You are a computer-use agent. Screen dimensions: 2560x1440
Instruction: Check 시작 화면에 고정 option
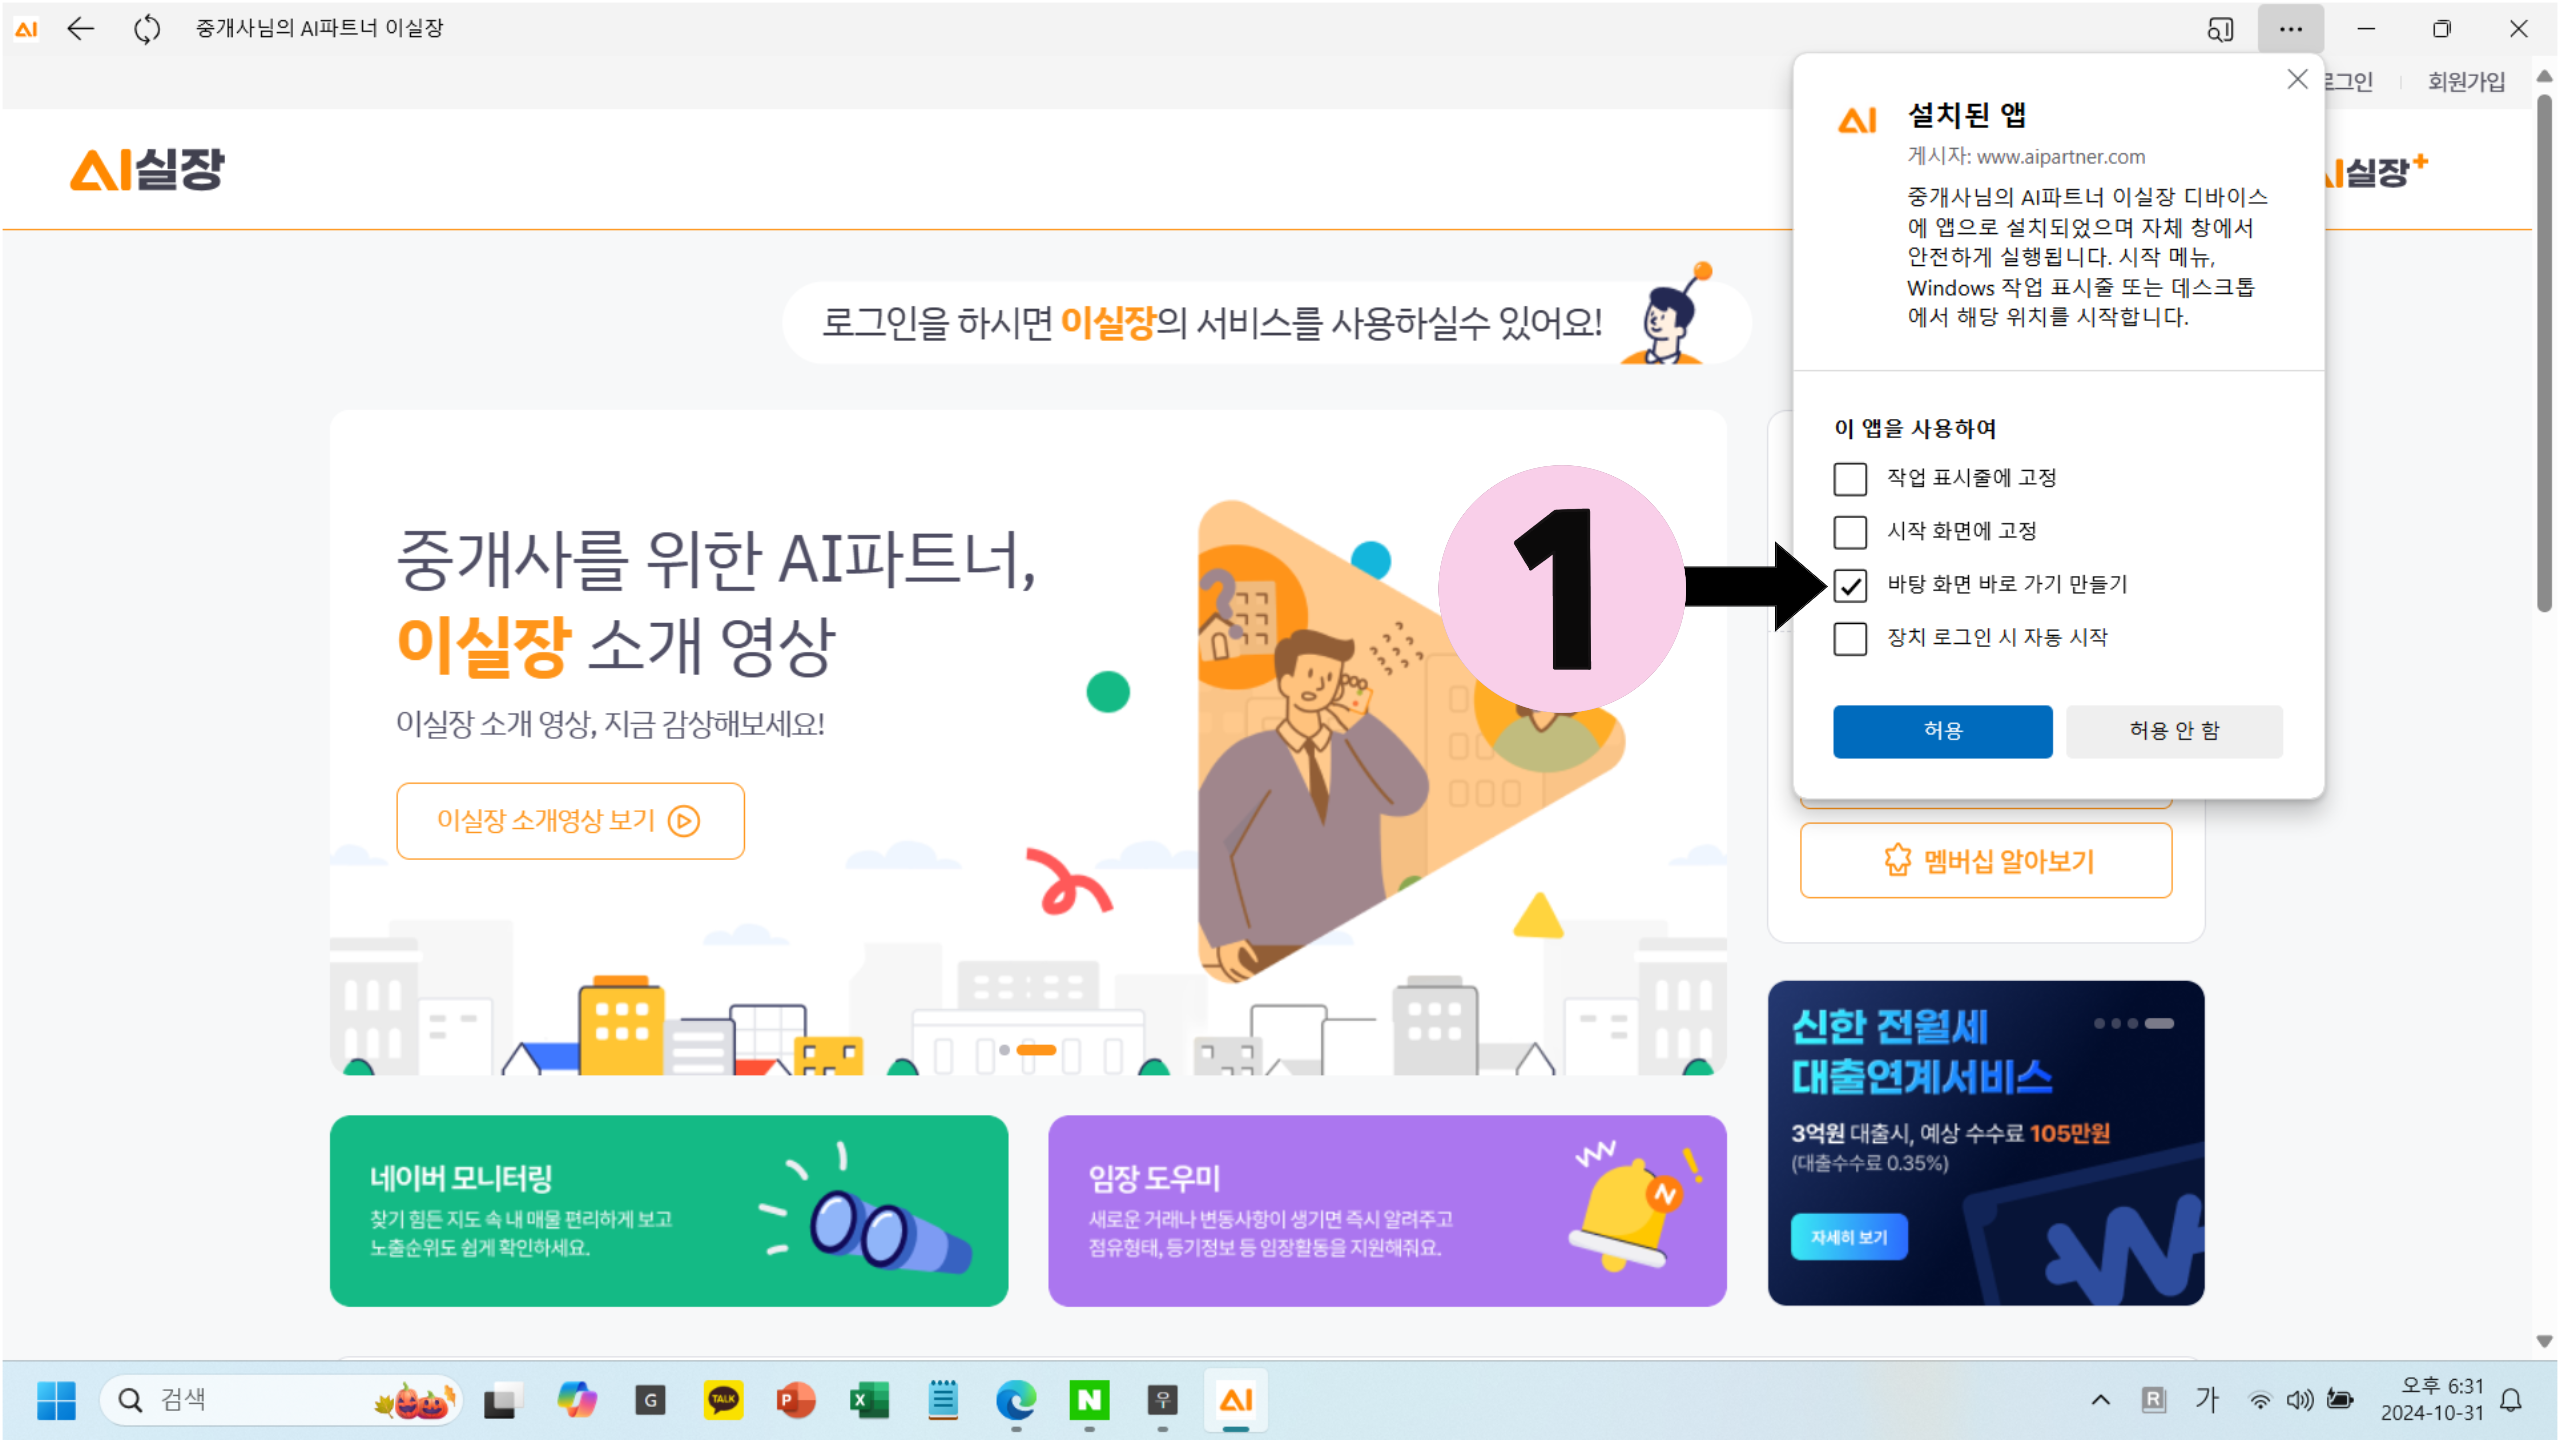[1850, 532]
